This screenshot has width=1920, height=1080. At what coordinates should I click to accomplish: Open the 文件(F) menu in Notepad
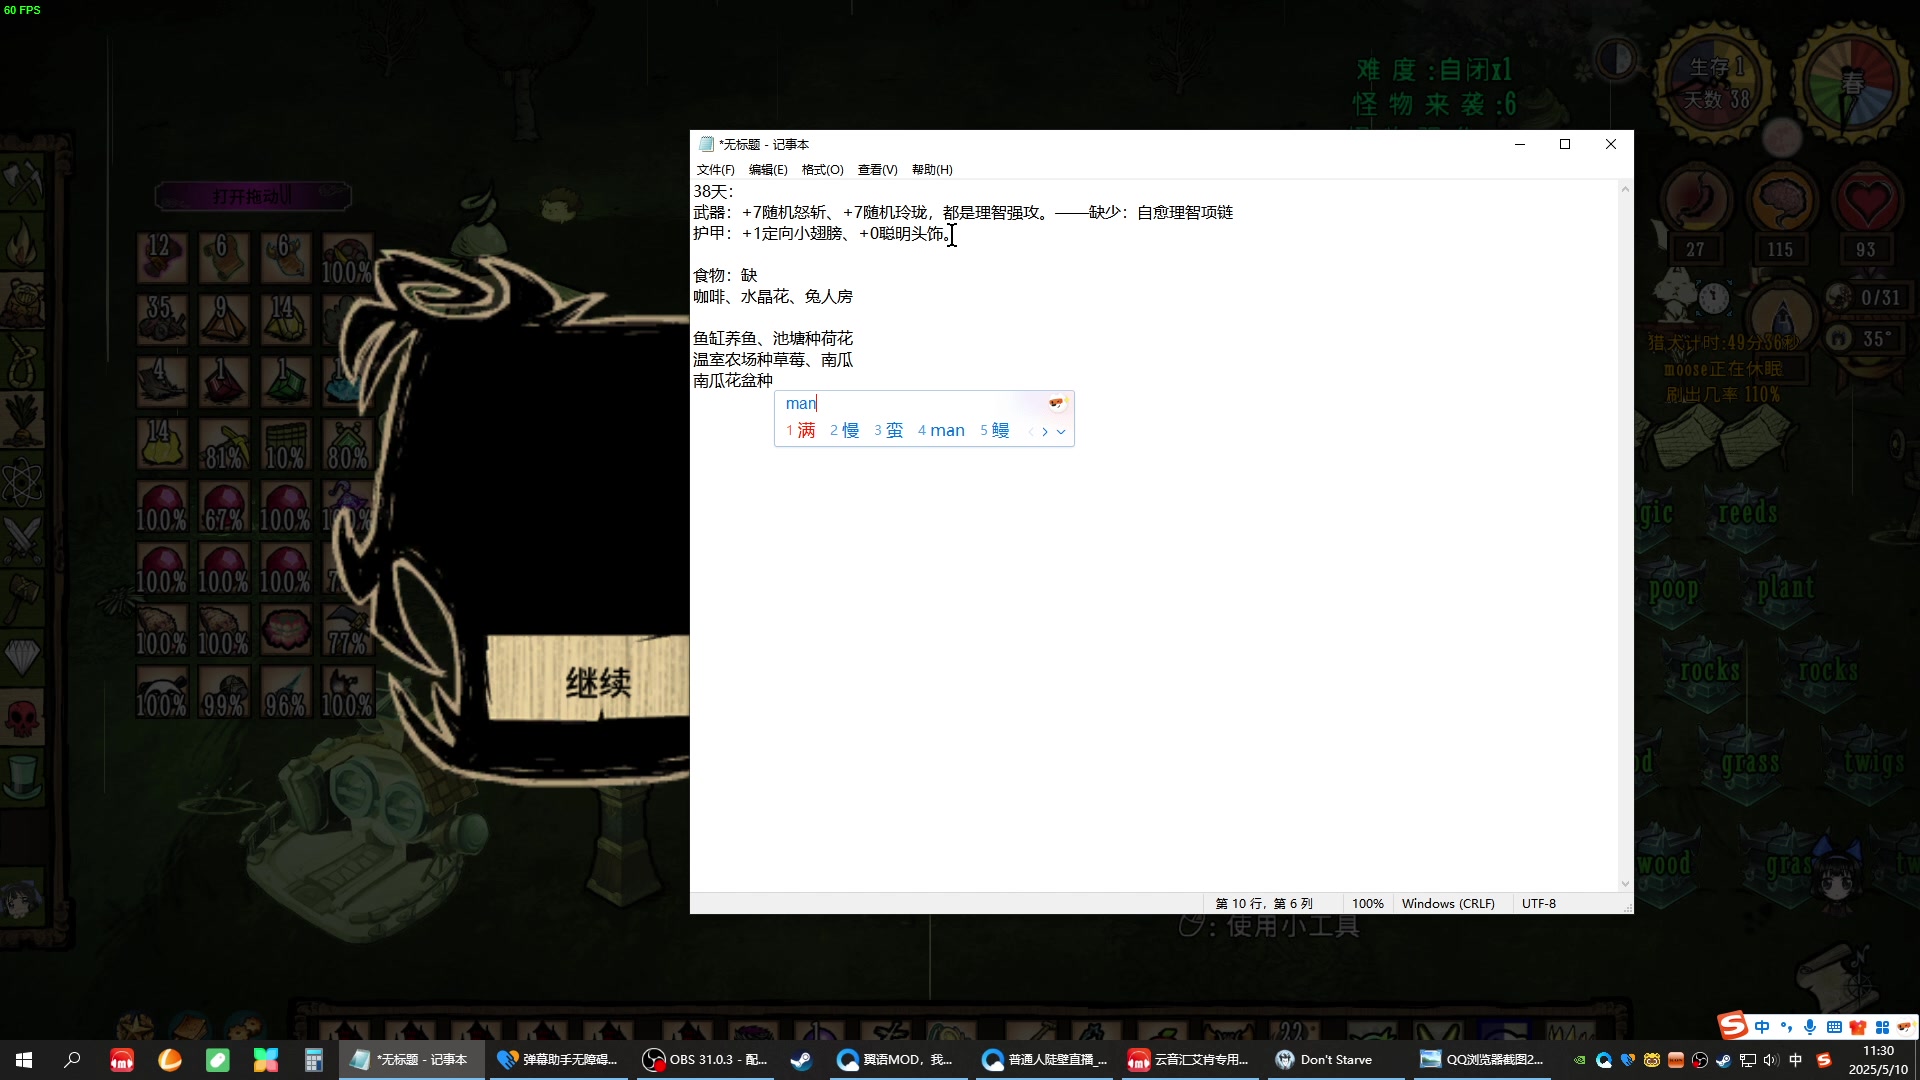[x=715, y=170]
